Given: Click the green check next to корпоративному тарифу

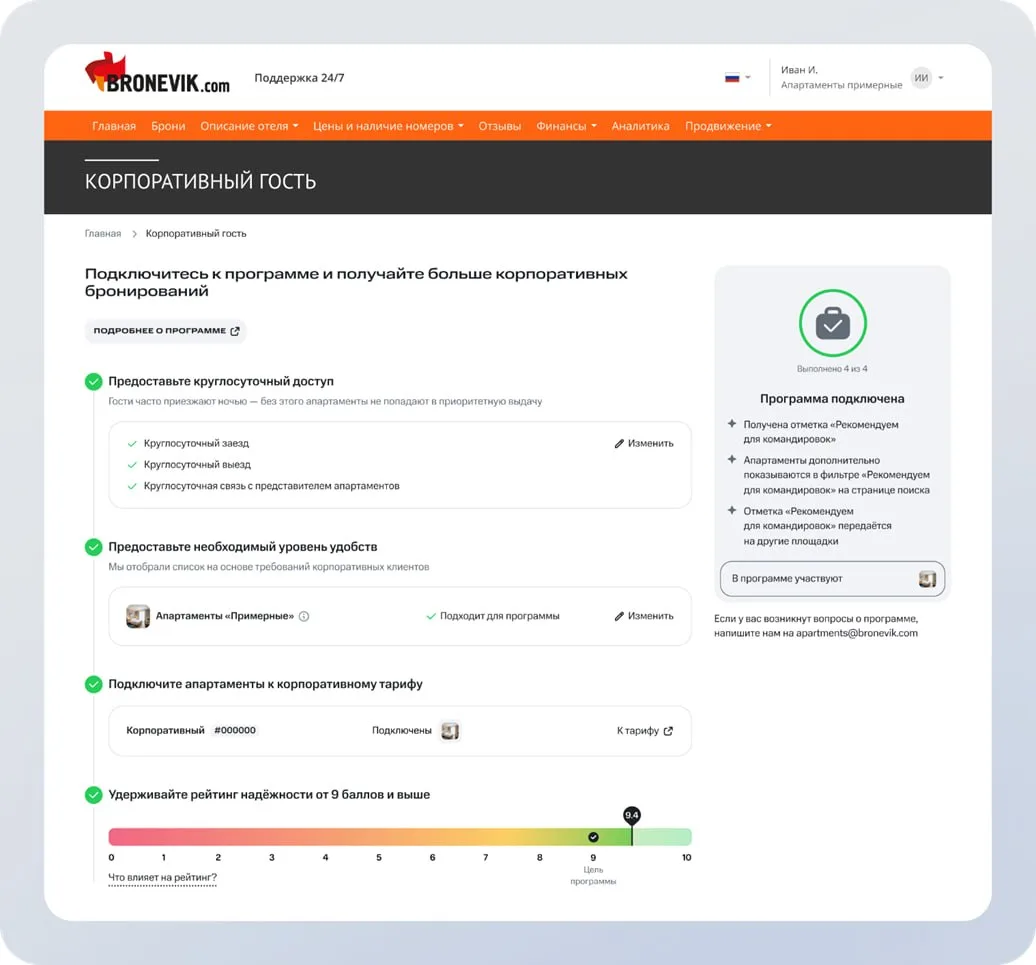Looking at the screenshot, I should pos(93,684).
